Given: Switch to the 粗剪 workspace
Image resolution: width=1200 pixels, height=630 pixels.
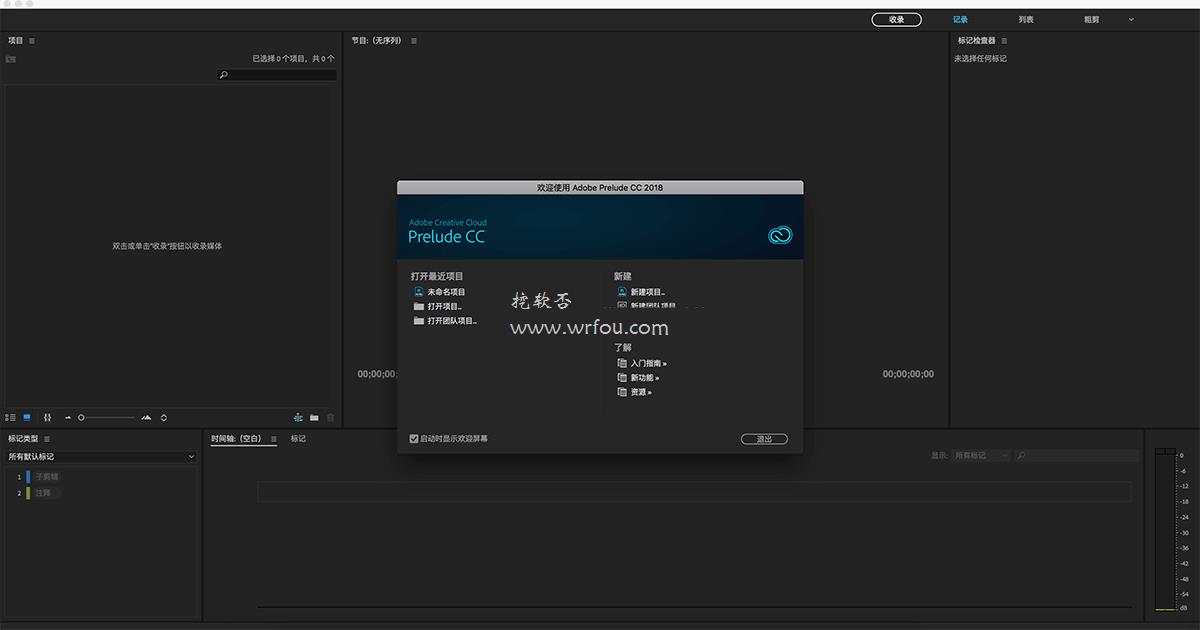Looking at the screenshot, I should (x=1092, y=19).
